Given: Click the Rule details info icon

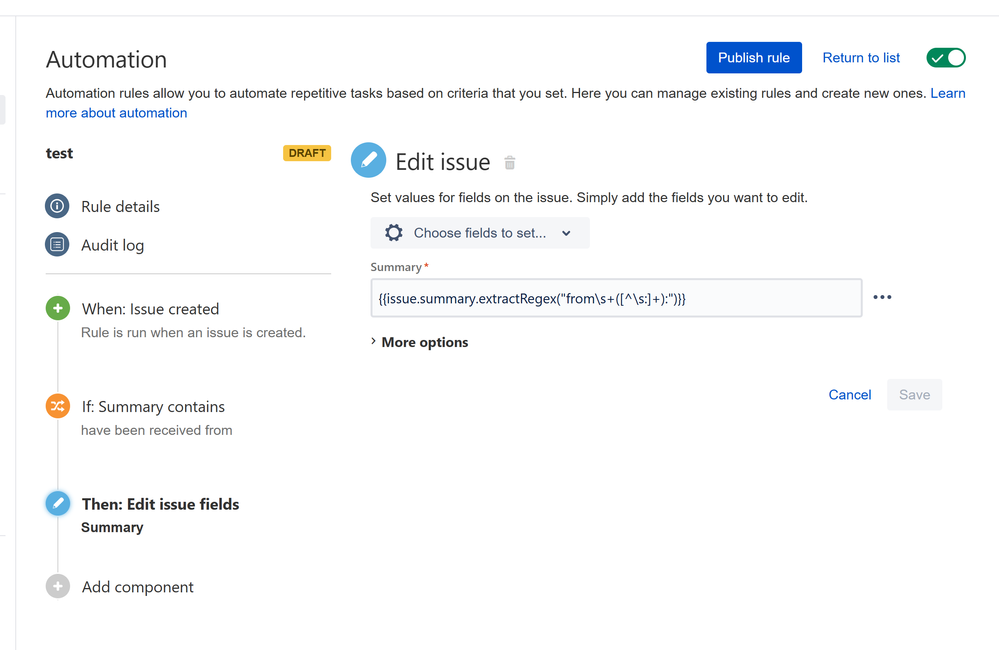Looking at the screenshot, I should (57, 206).
